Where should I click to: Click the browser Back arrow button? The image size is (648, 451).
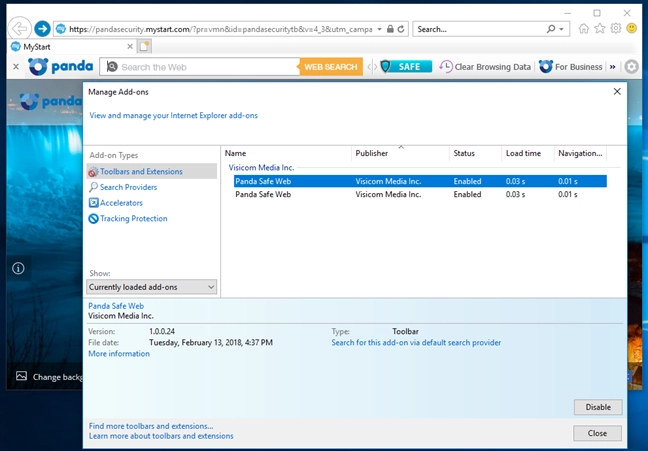[x=19, y=29]
